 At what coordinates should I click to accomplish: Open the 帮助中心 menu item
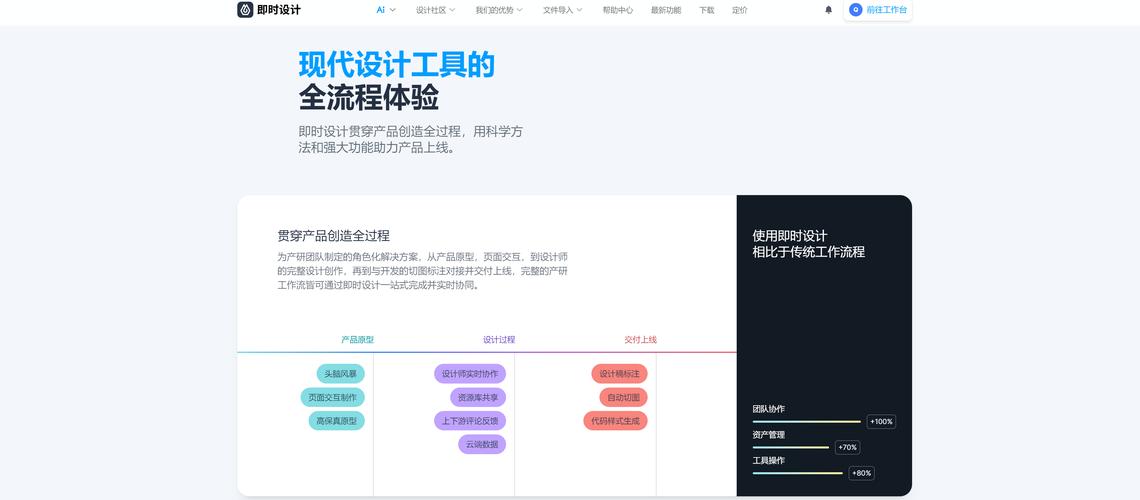tap(617, 10)
